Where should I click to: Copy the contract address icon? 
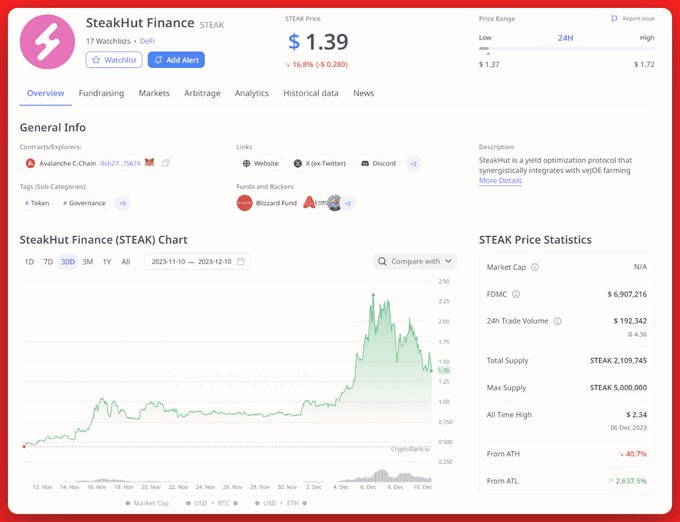pos(166,163)
